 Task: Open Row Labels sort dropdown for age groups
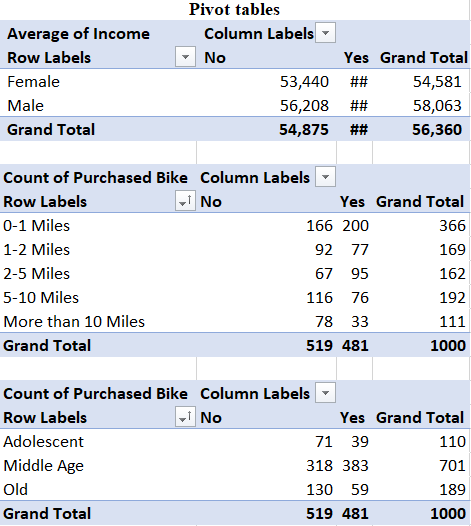click(185, 417)
